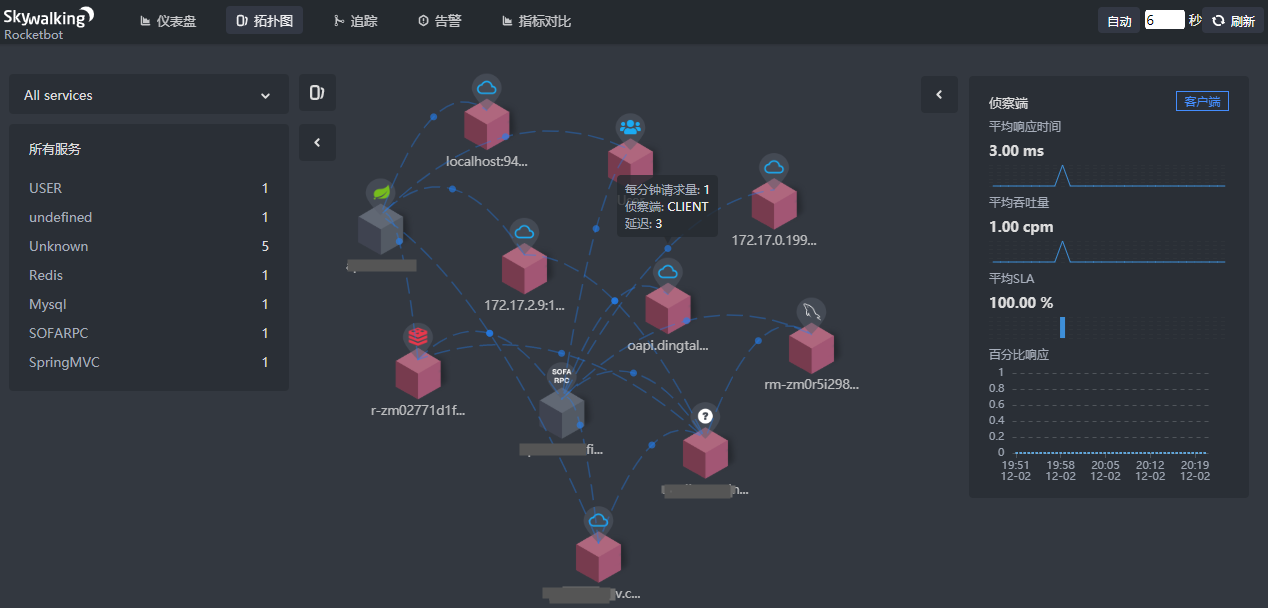
Task: Open the 仪表盘 dashboard tab
Action: point(168,21)
